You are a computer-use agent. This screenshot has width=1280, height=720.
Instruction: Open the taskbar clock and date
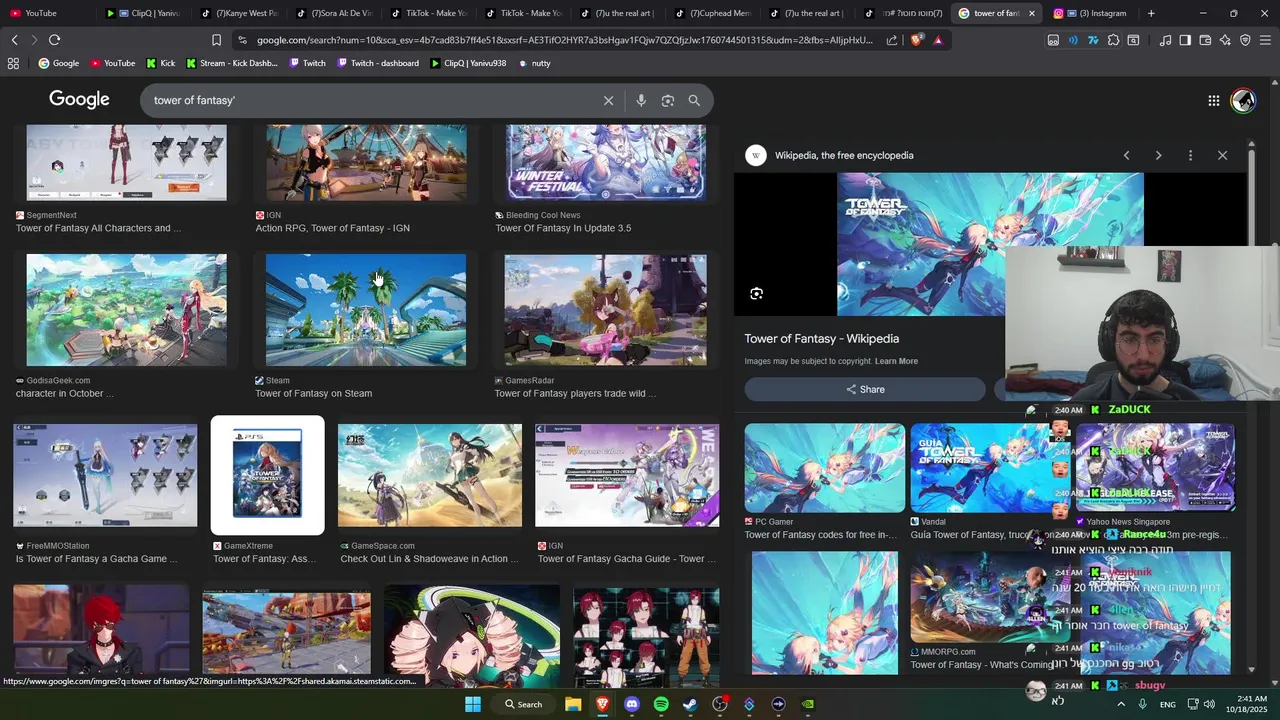coord(1252,704)
